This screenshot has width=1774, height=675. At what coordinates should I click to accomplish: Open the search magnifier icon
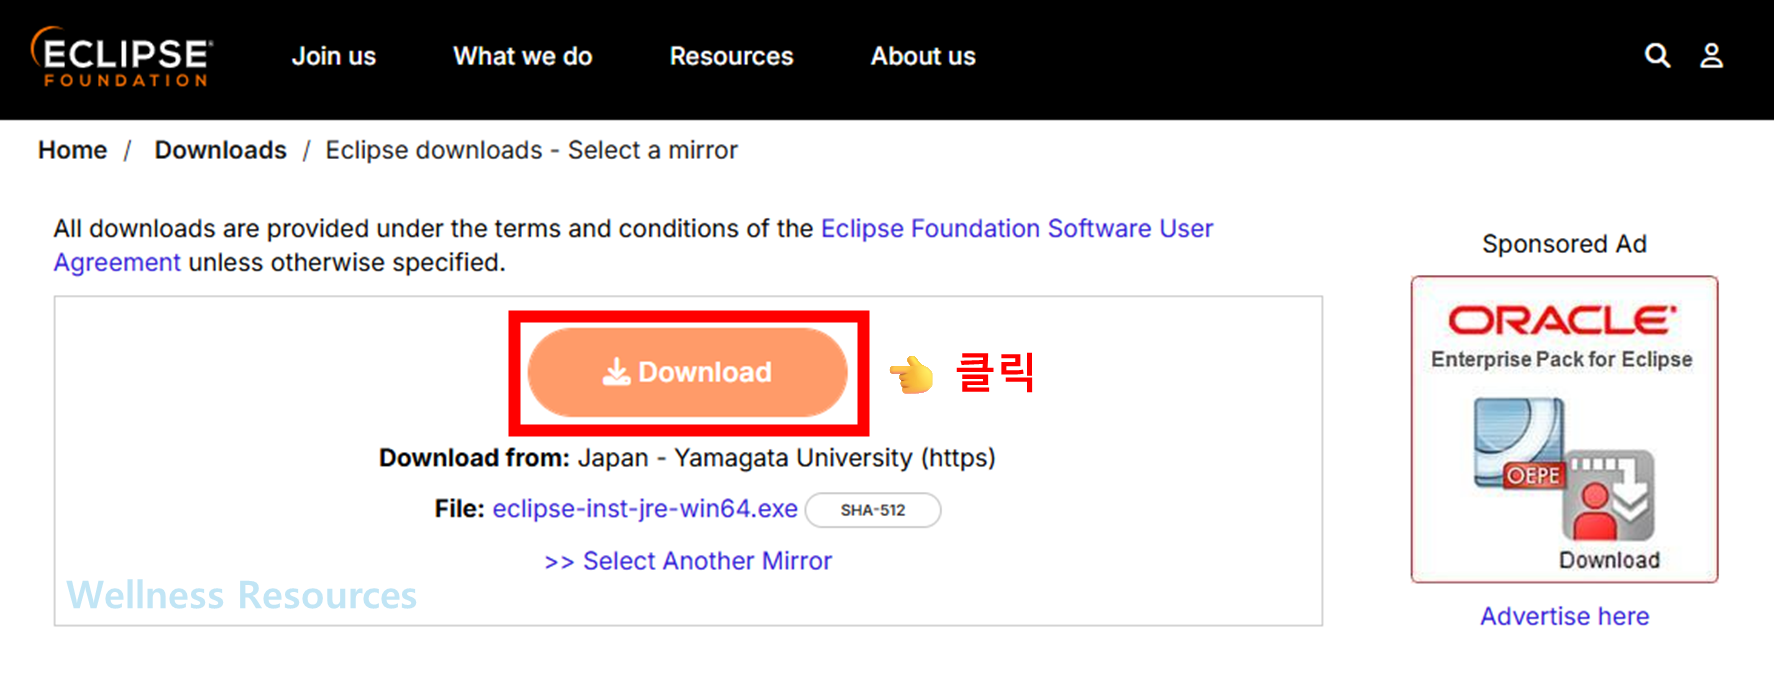(1657, 56)
